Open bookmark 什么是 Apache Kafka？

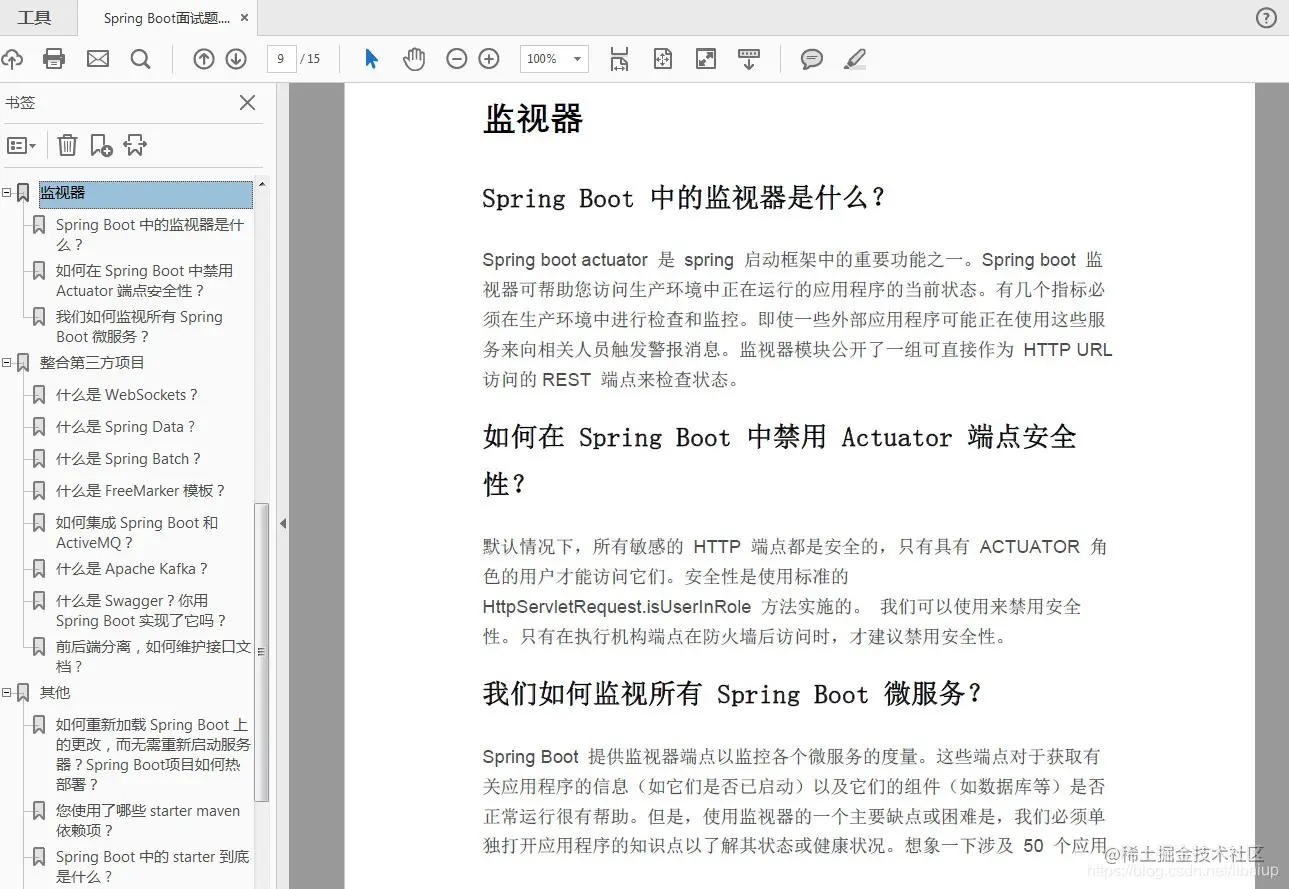point(132,568)
